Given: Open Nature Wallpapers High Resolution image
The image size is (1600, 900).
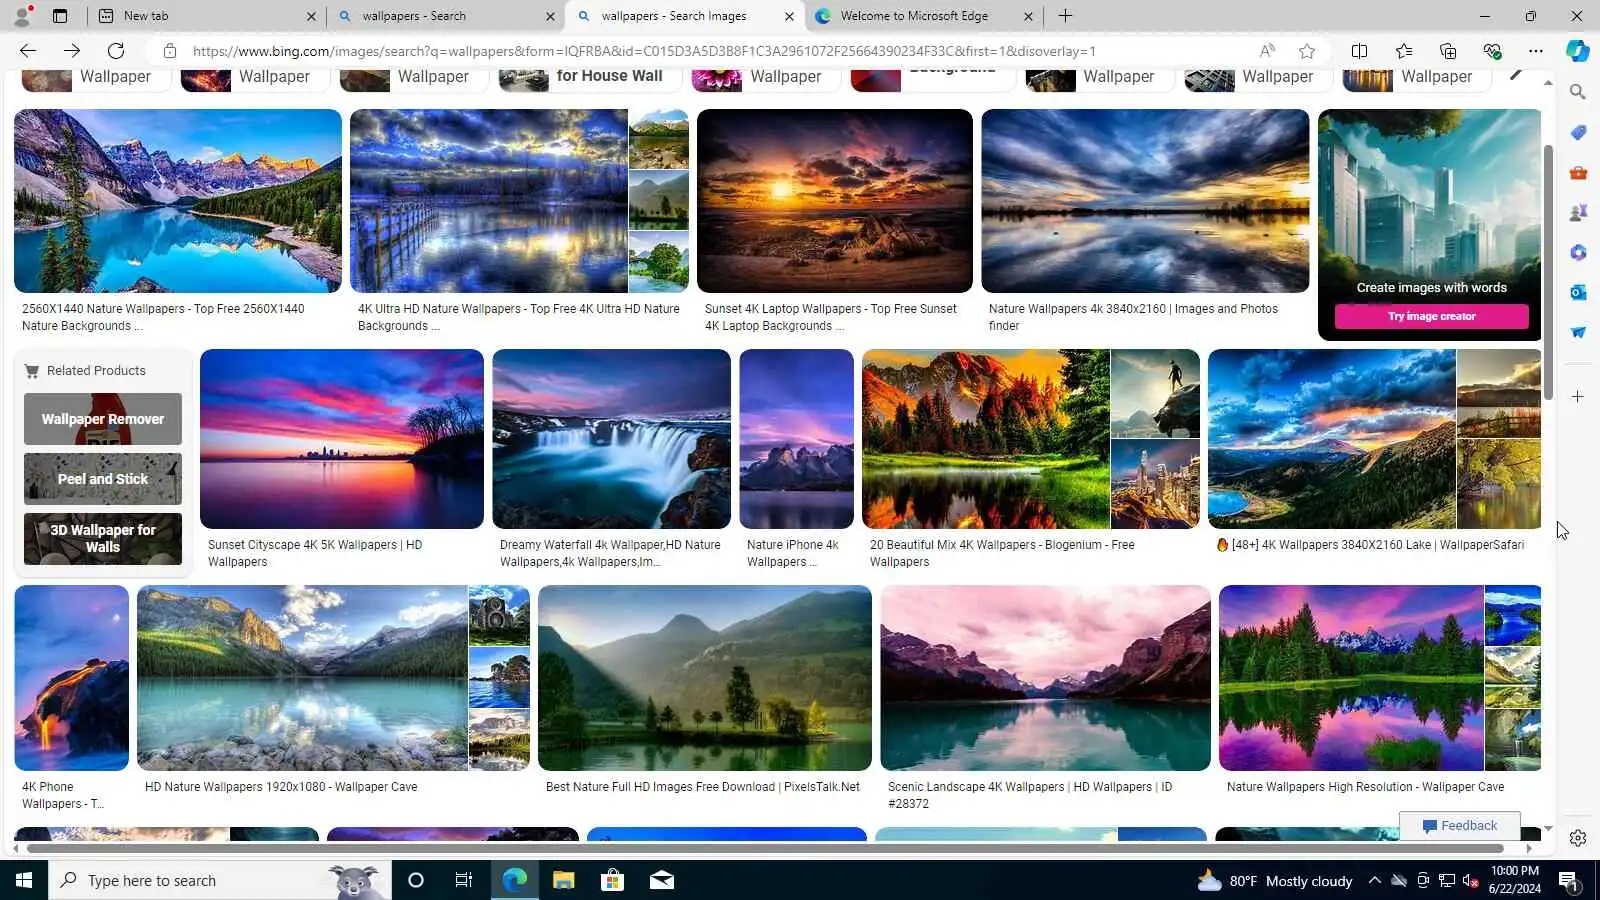Looking at the screenshot, I should (x=1351, y=678).
